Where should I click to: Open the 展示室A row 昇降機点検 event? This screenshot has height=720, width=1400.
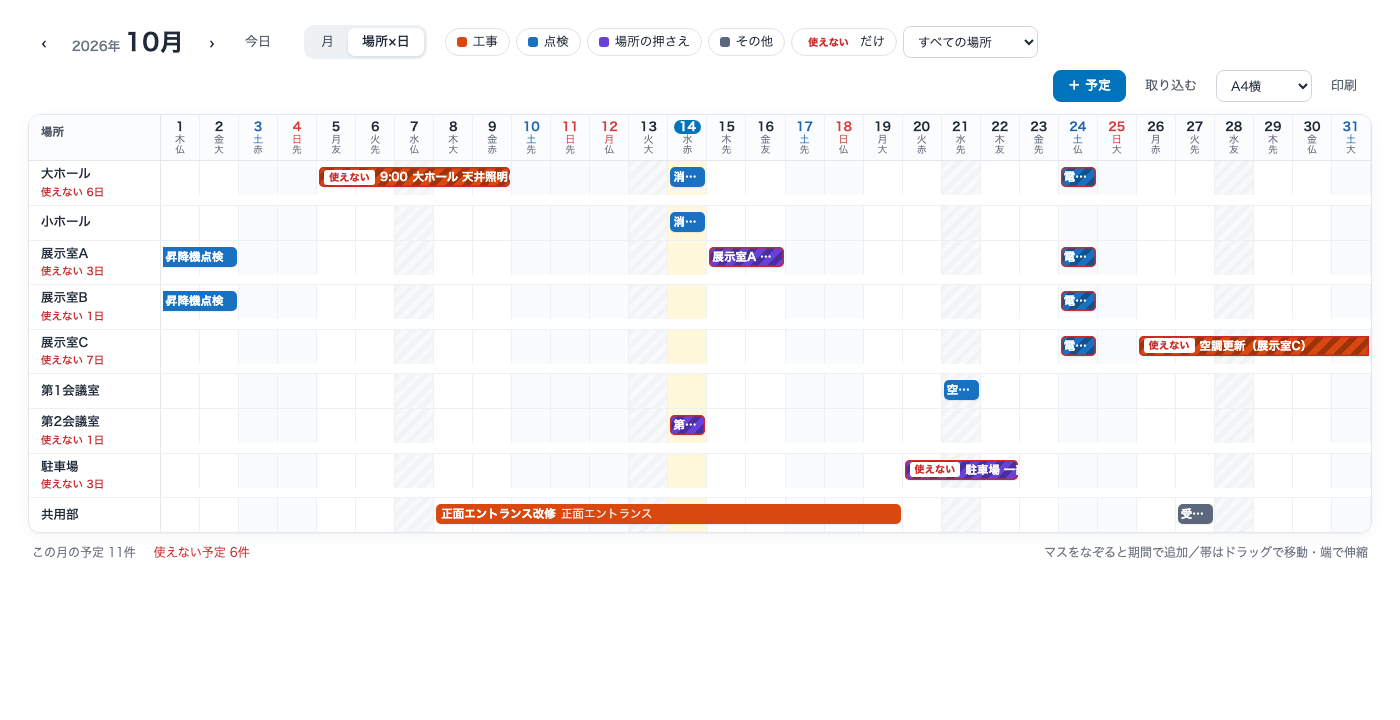pos(200,257)
